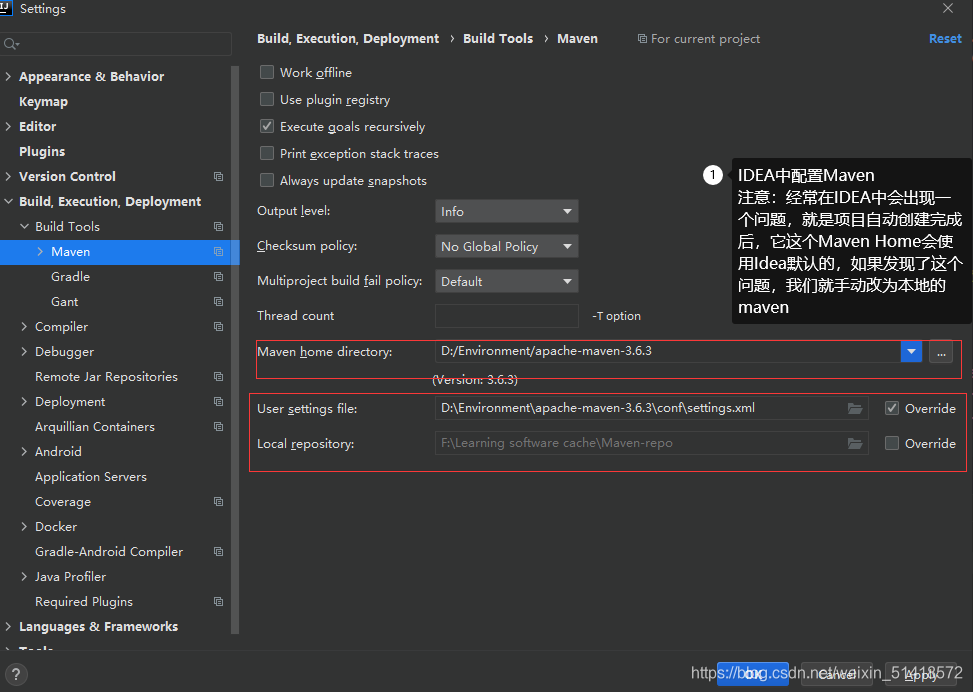
Task: Expand the Editor section
Action: click(x=8, y=127)
